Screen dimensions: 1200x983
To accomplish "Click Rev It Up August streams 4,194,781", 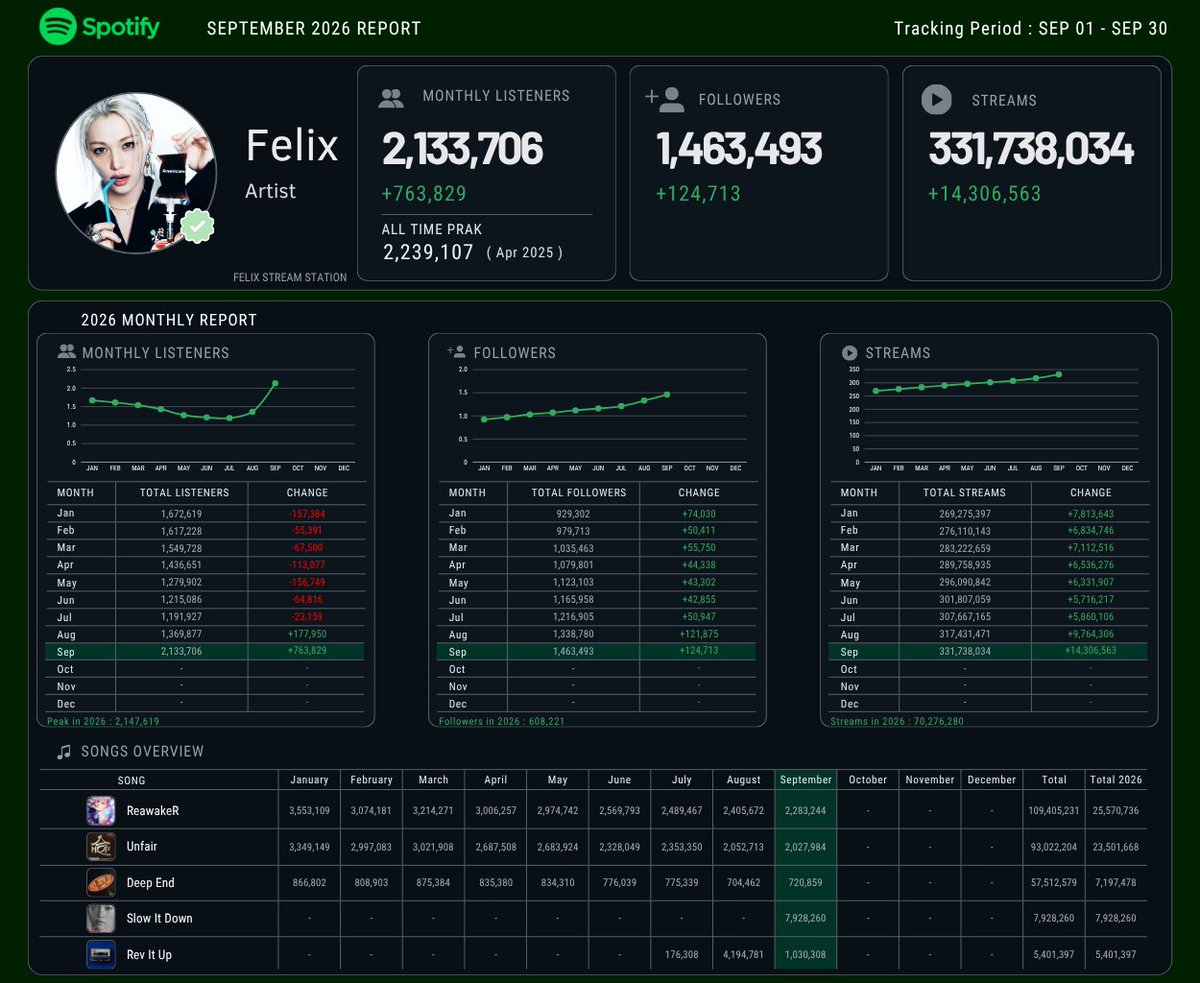I will pyautogui.click(x=744, y=954).
